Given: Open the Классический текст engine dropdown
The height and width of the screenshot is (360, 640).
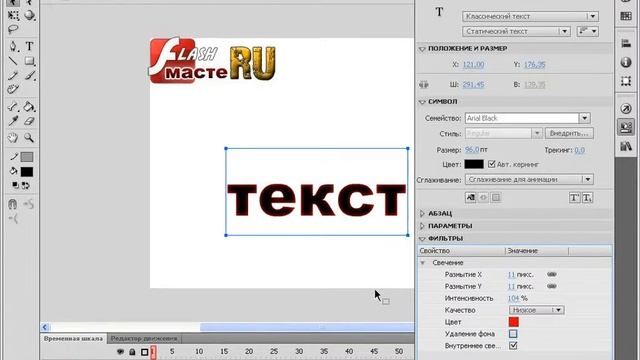Looking at the screenshot, I should [x=531, y=16].
